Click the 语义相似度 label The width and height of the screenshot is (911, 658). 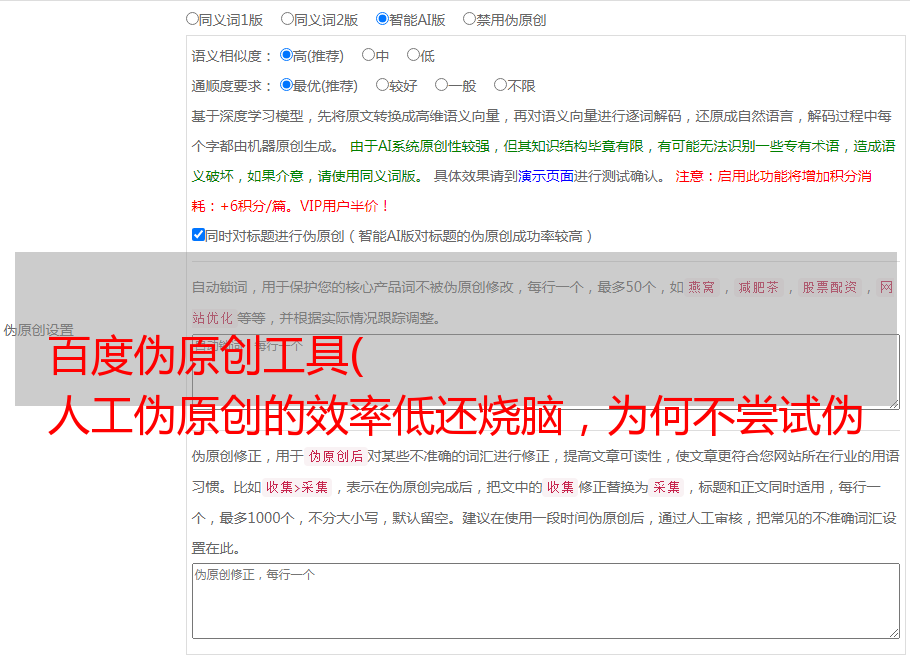(x=232, y=56)
